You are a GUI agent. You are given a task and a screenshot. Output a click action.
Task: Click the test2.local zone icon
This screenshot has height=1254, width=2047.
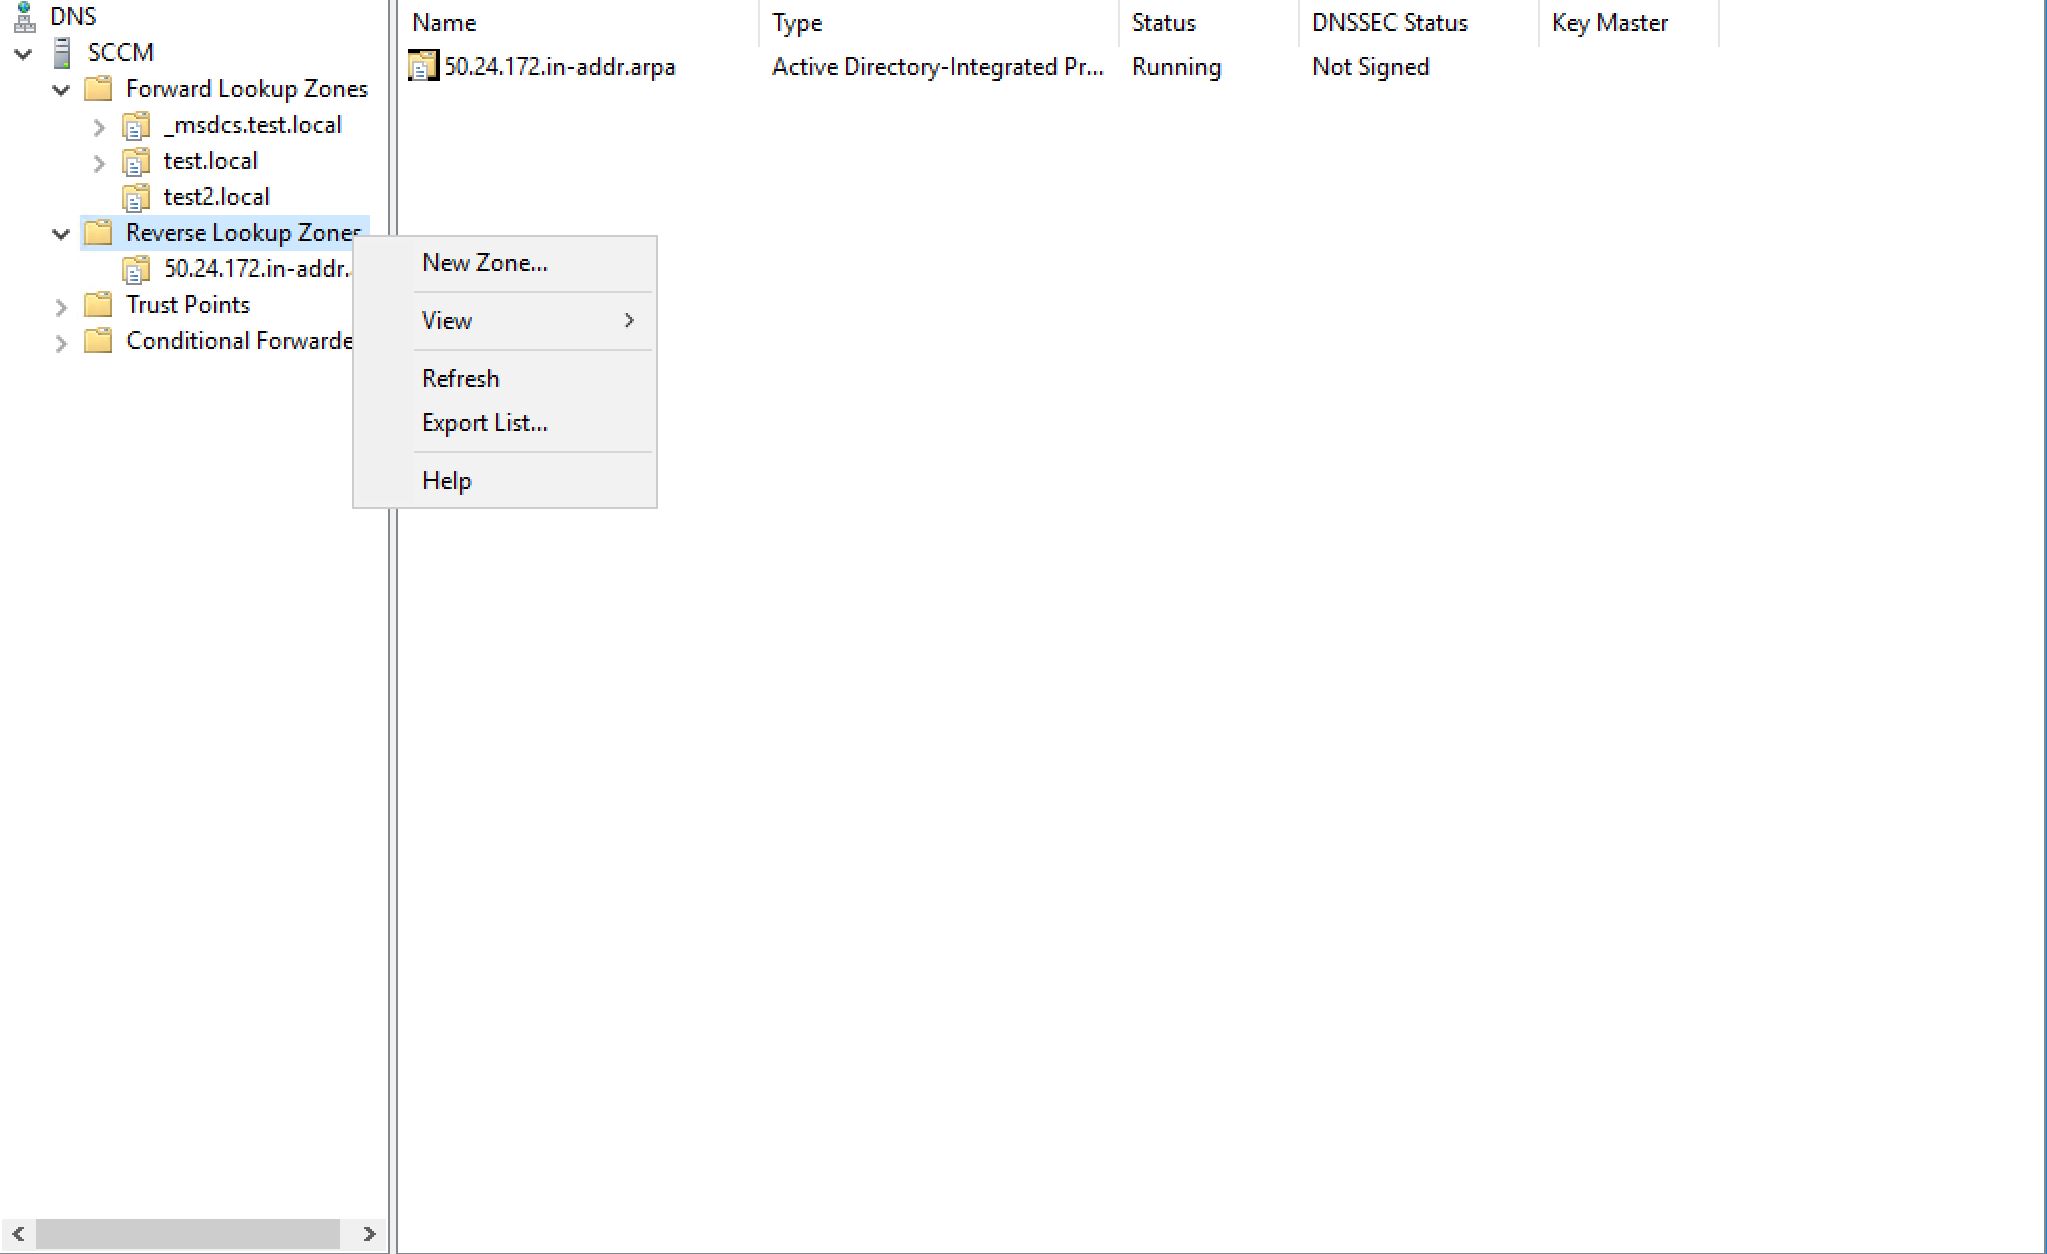click(x=137, y=197)
